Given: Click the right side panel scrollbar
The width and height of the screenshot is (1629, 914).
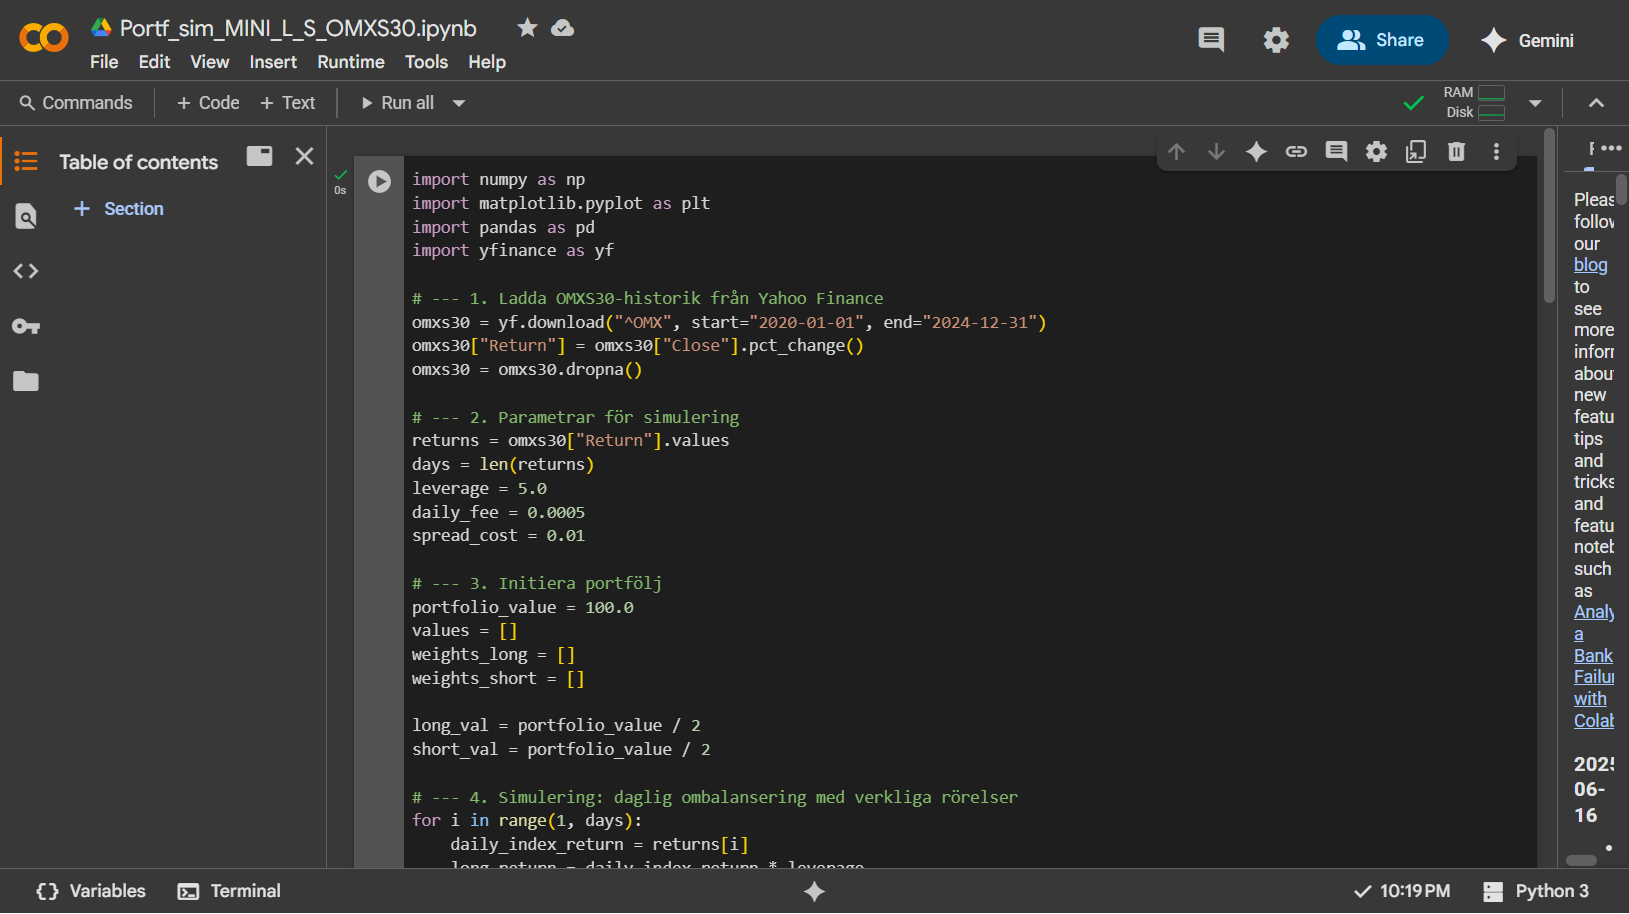Looking at the screenshot, I should 1622,189.
